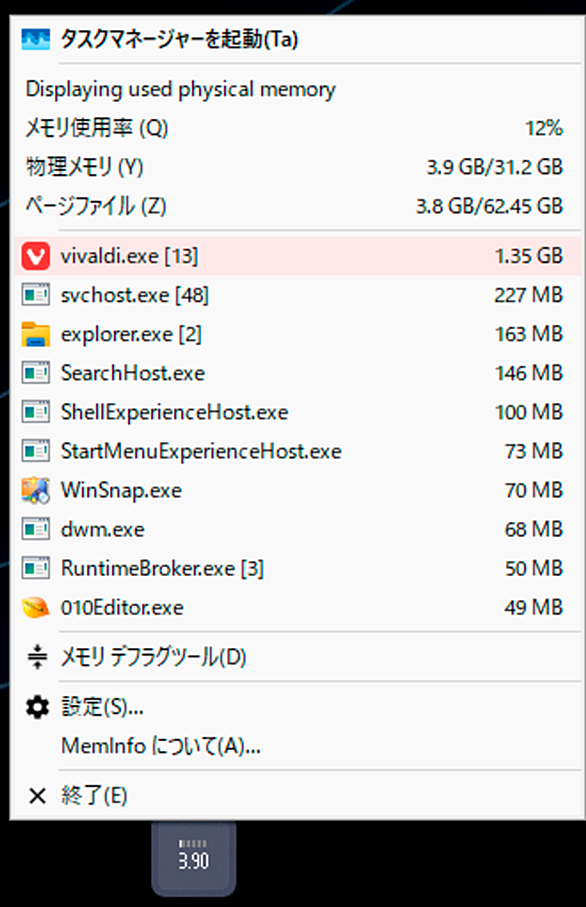Pick StartMenuExperienceHost.exe from the list
Screen dimensions: 586x907
click(294, 451)
